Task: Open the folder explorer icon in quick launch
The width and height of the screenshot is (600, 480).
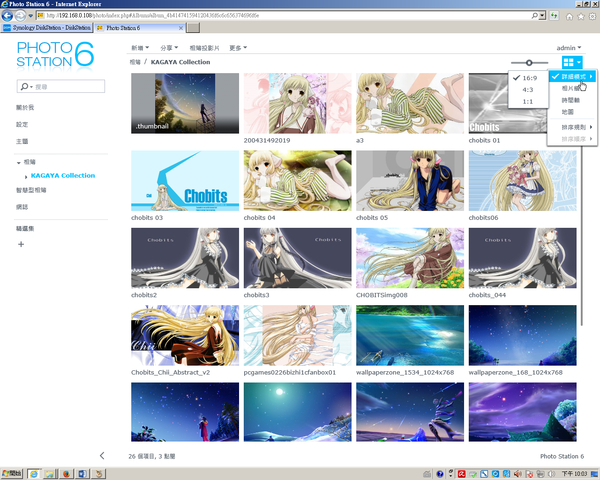Action: [50, 474]
